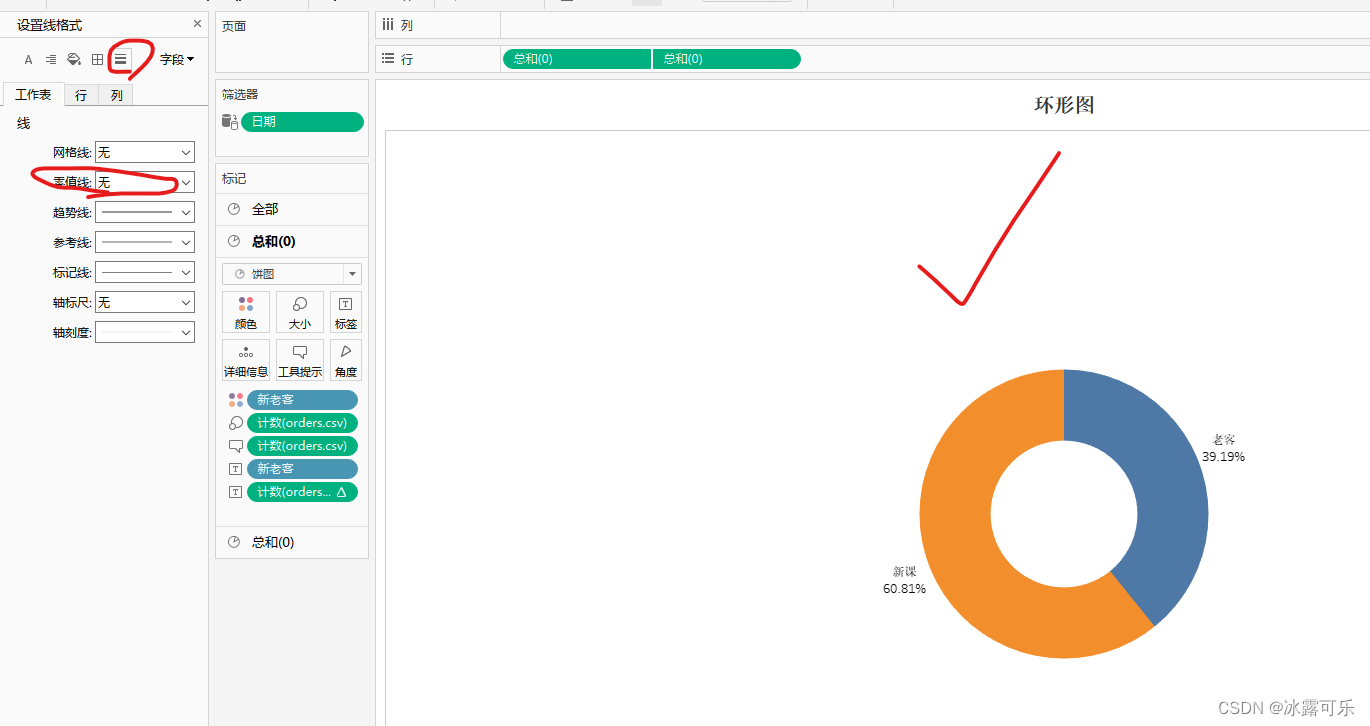Open the 字段 dropdown menu
This screenshot has height=726, width=1370.
pos(177,60)
